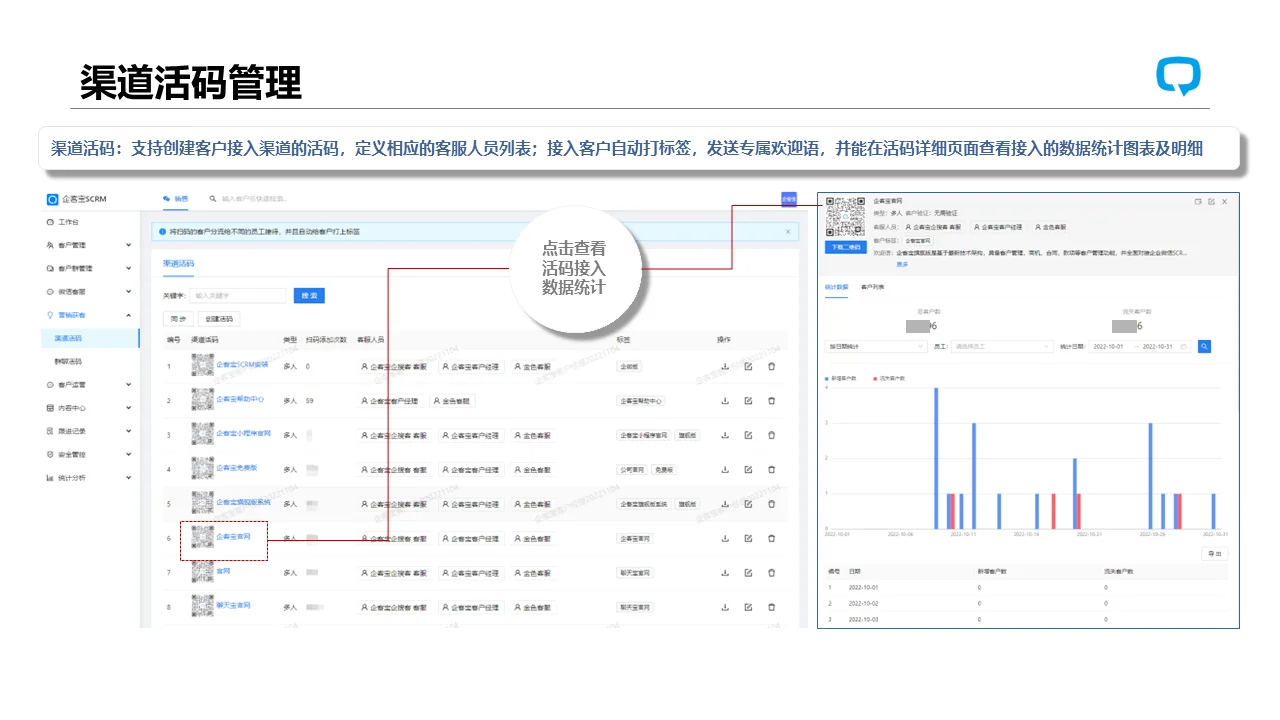Click the 2022-10-01 start date field
Image resolution: width=1280 pixels, height=720 pixels.
(x=1110, y=346)
